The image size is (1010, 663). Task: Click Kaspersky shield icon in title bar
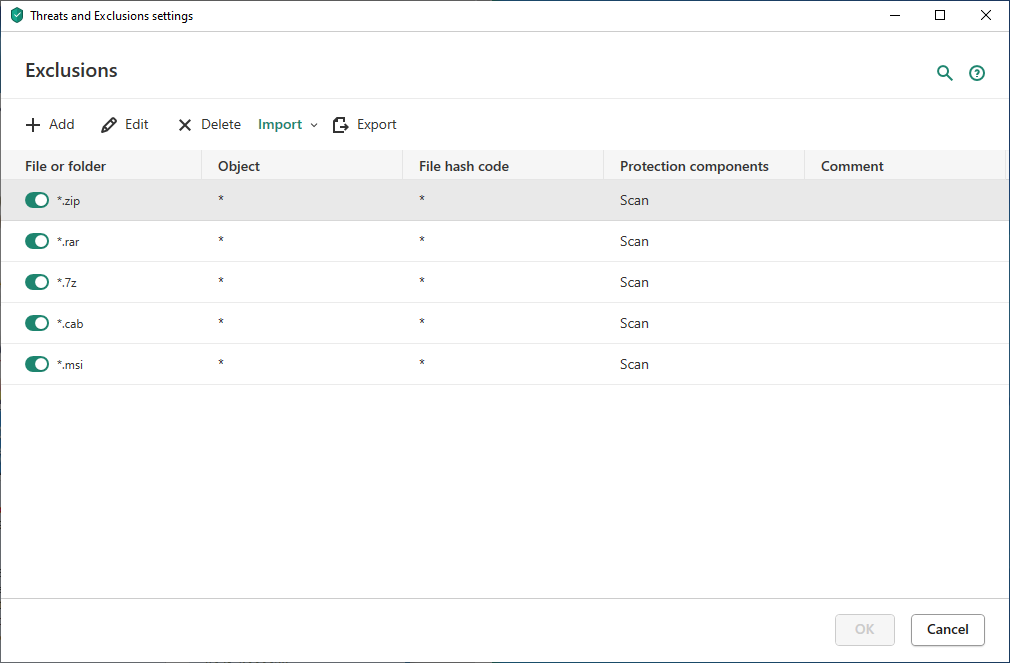(x=16, y=16)
